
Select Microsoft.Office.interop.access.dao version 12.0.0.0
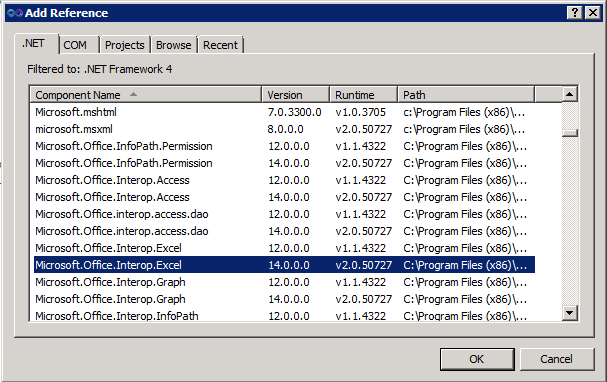tap(284, 214)
